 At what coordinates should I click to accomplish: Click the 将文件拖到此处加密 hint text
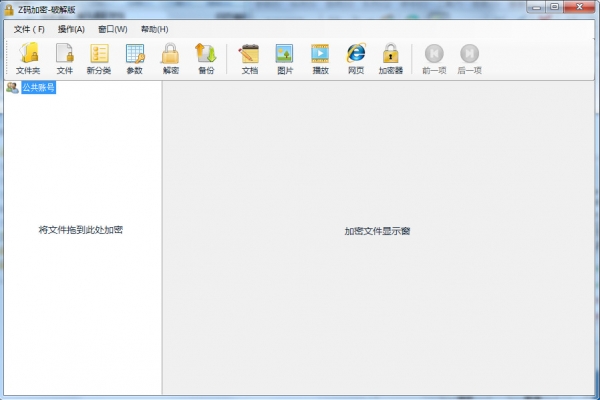[x=81, y=230]
